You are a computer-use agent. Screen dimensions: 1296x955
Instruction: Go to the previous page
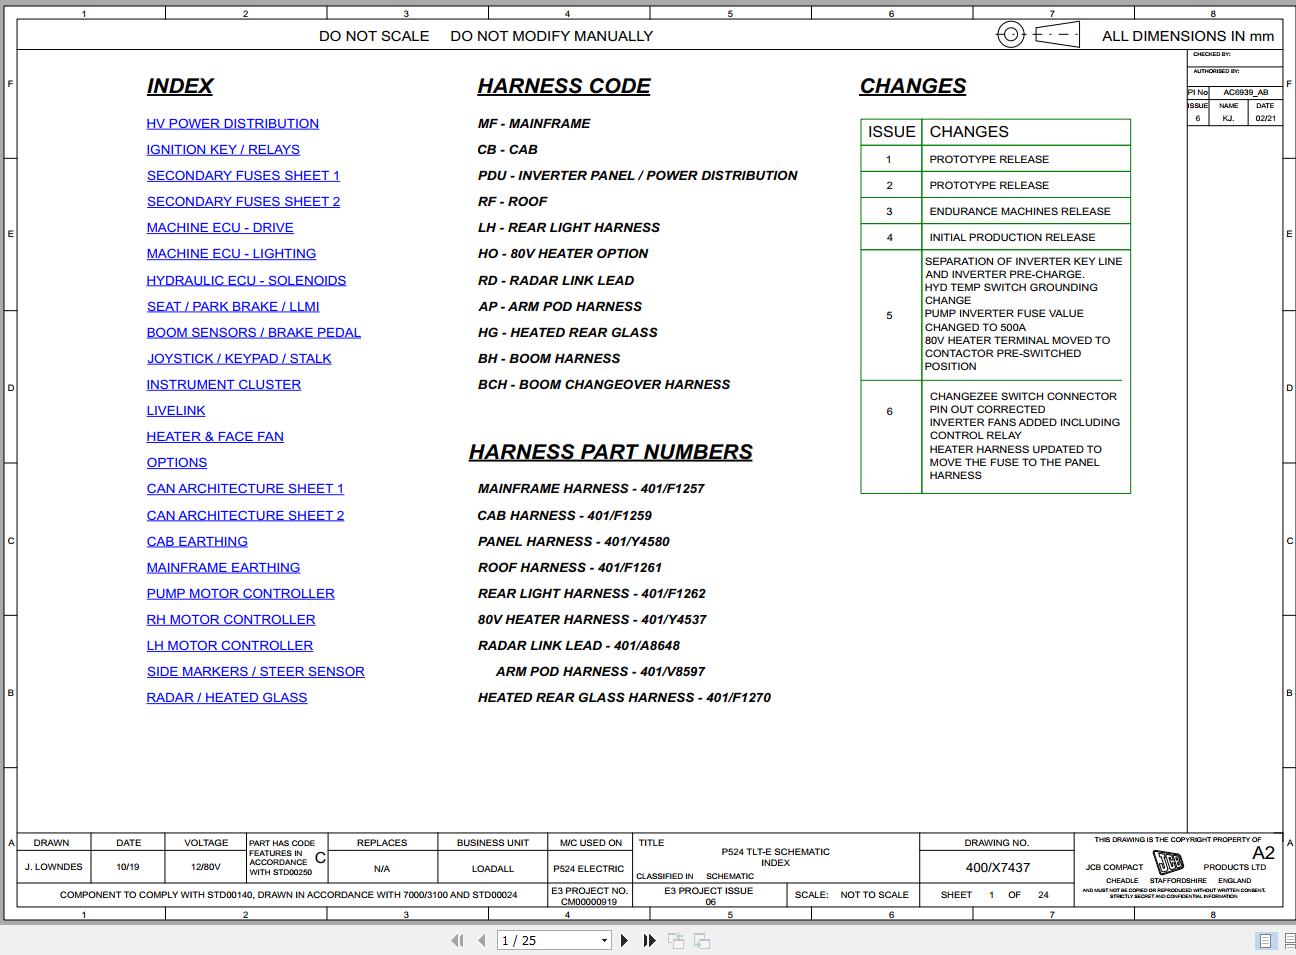(482, 940)
